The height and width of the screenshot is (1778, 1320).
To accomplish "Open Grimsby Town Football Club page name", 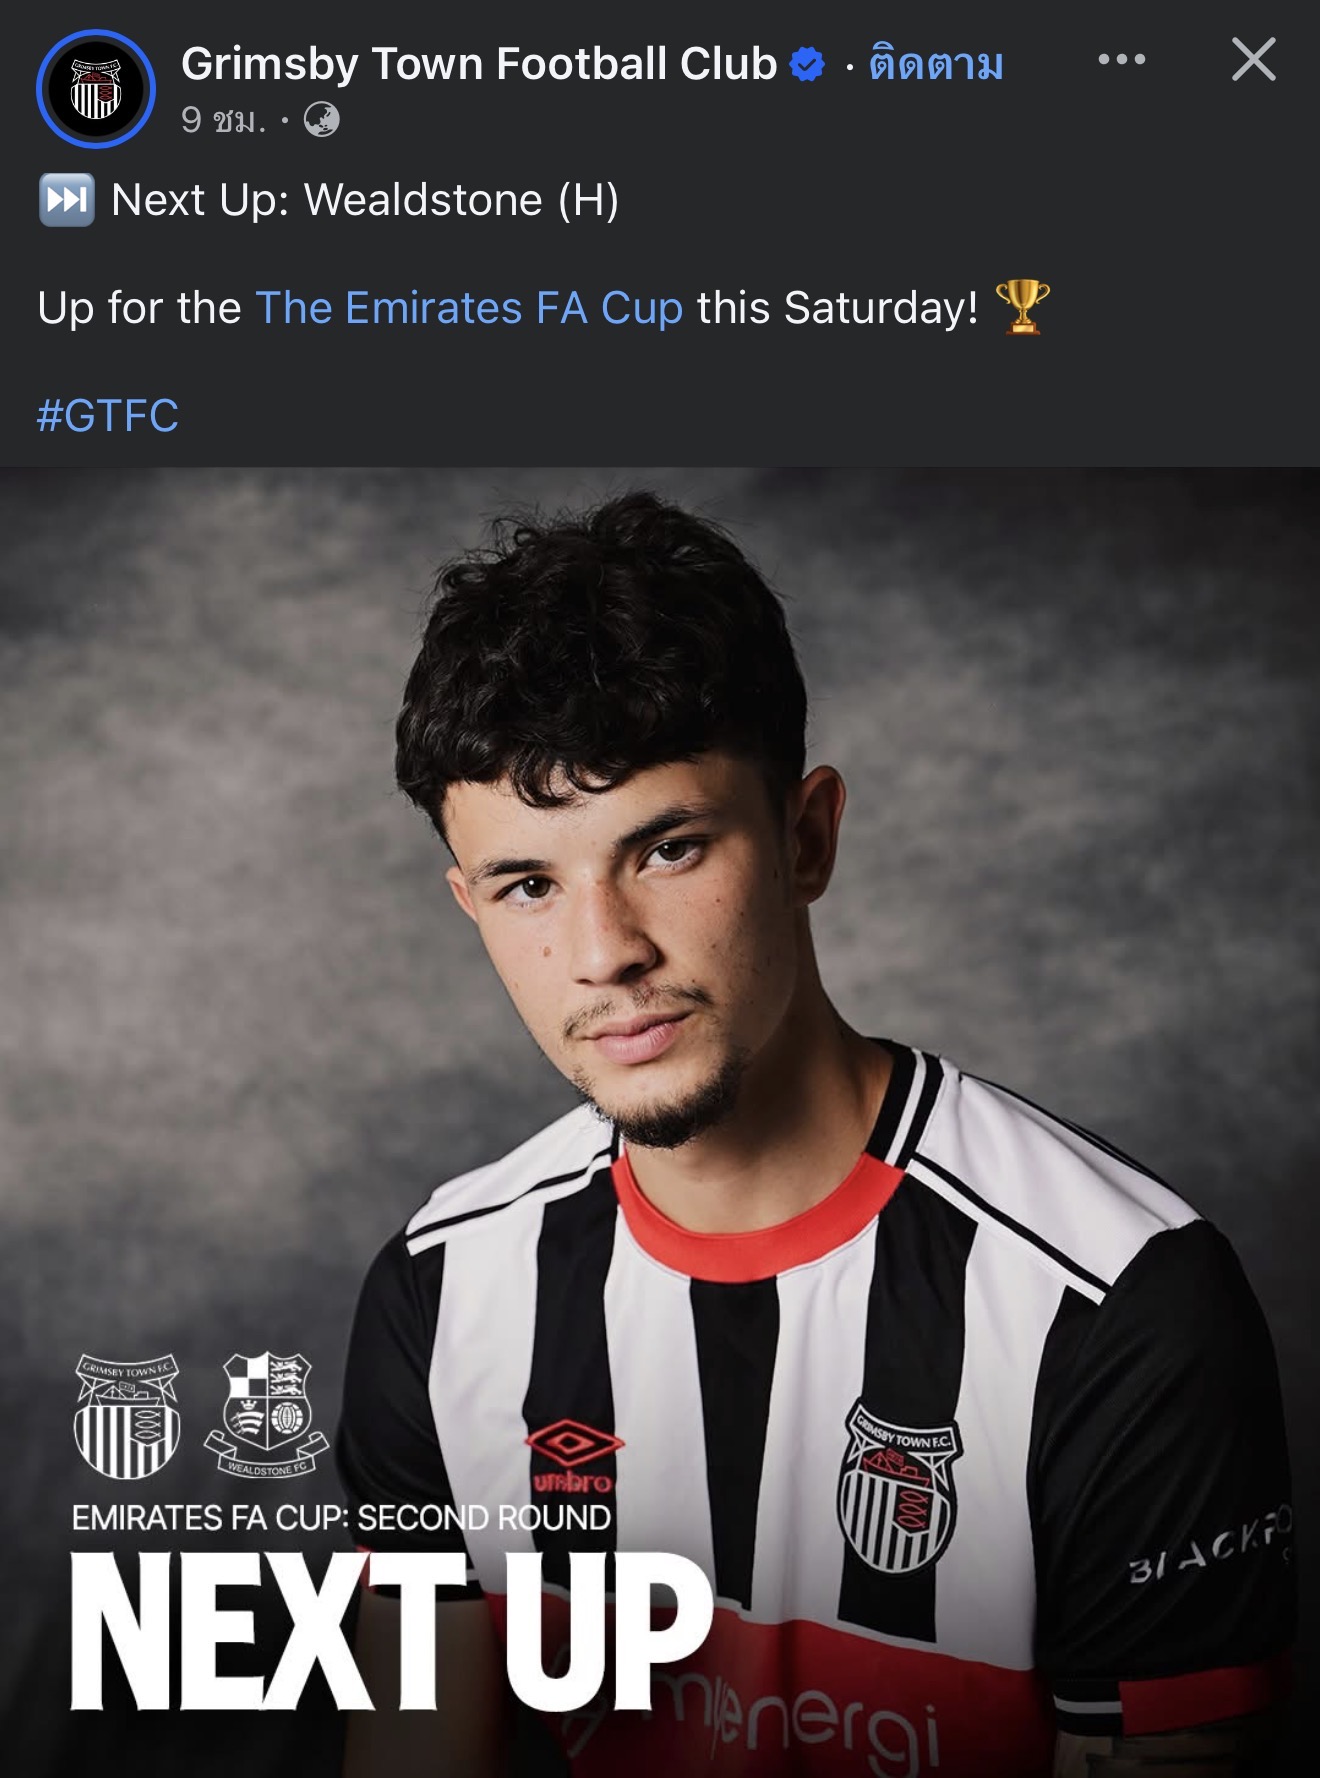I will coord(479,64).
